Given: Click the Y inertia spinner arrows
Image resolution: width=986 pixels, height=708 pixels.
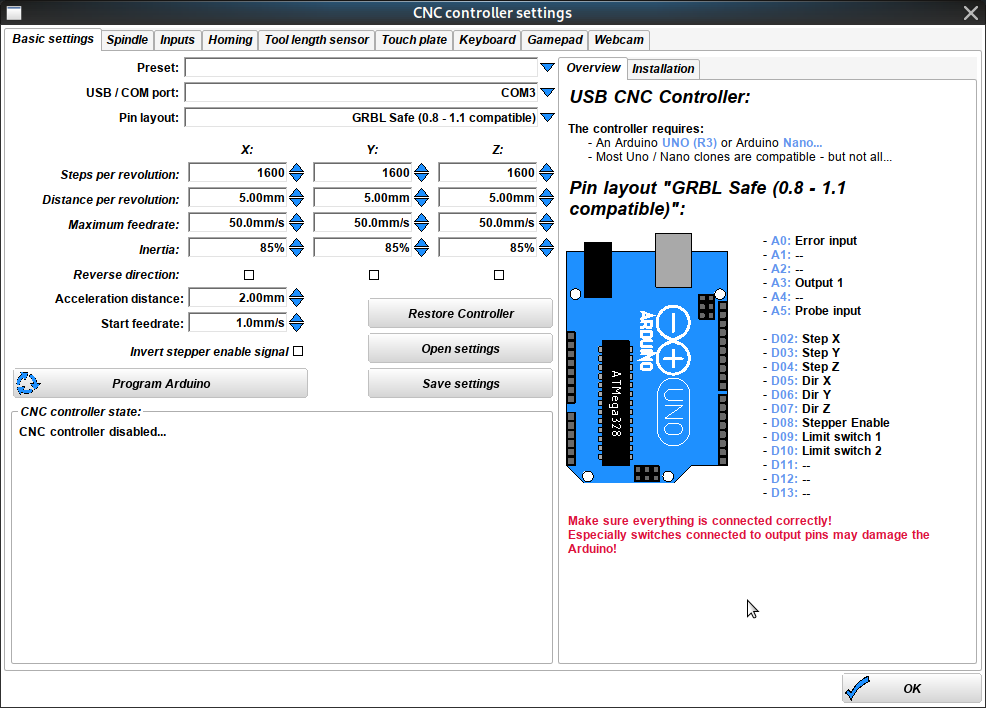Looking at the screenshot, I should point(422,247).
